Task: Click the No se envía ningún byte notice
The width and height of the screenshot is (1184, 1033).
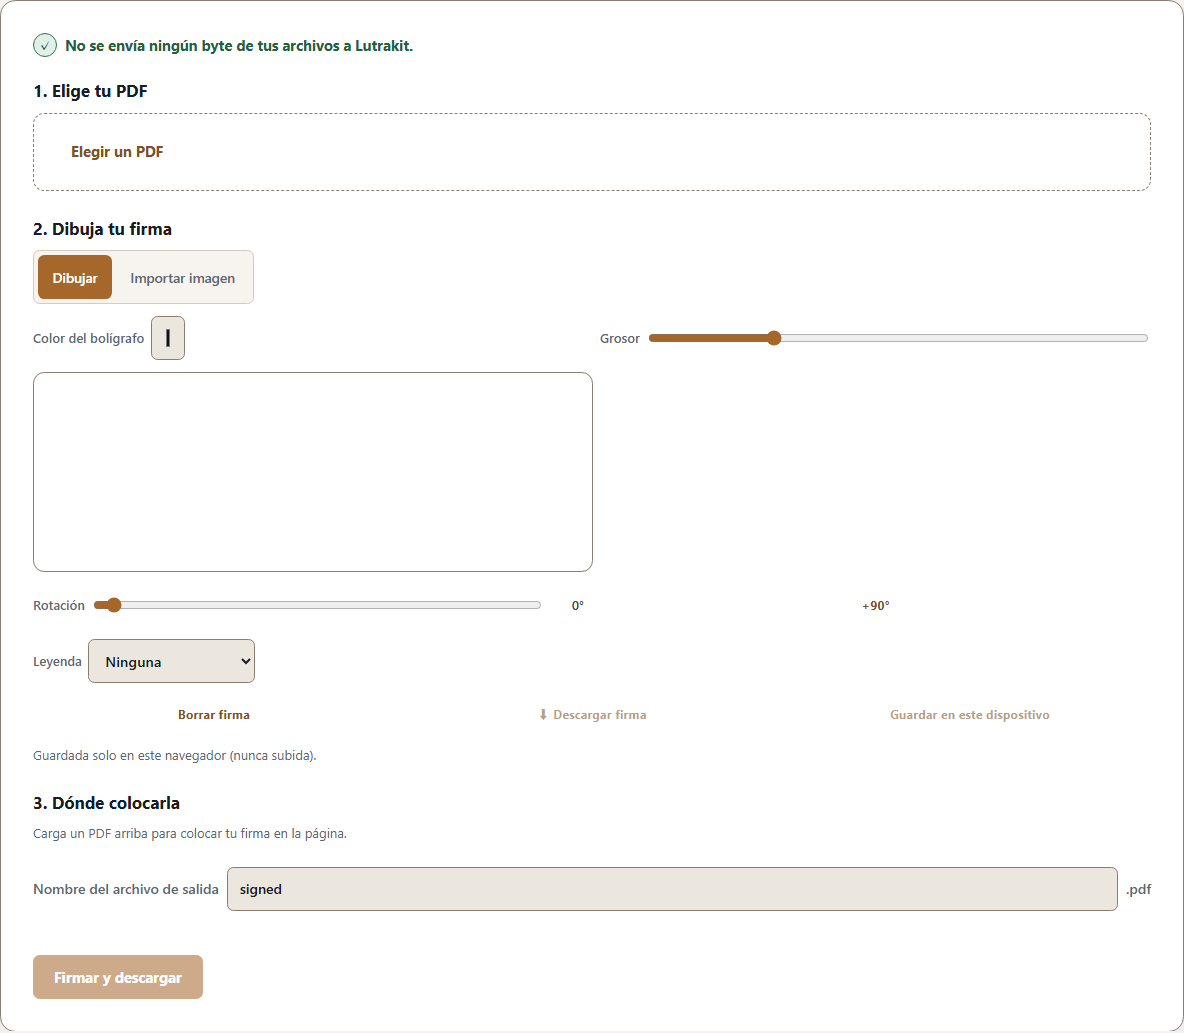Action: (239, 45)
